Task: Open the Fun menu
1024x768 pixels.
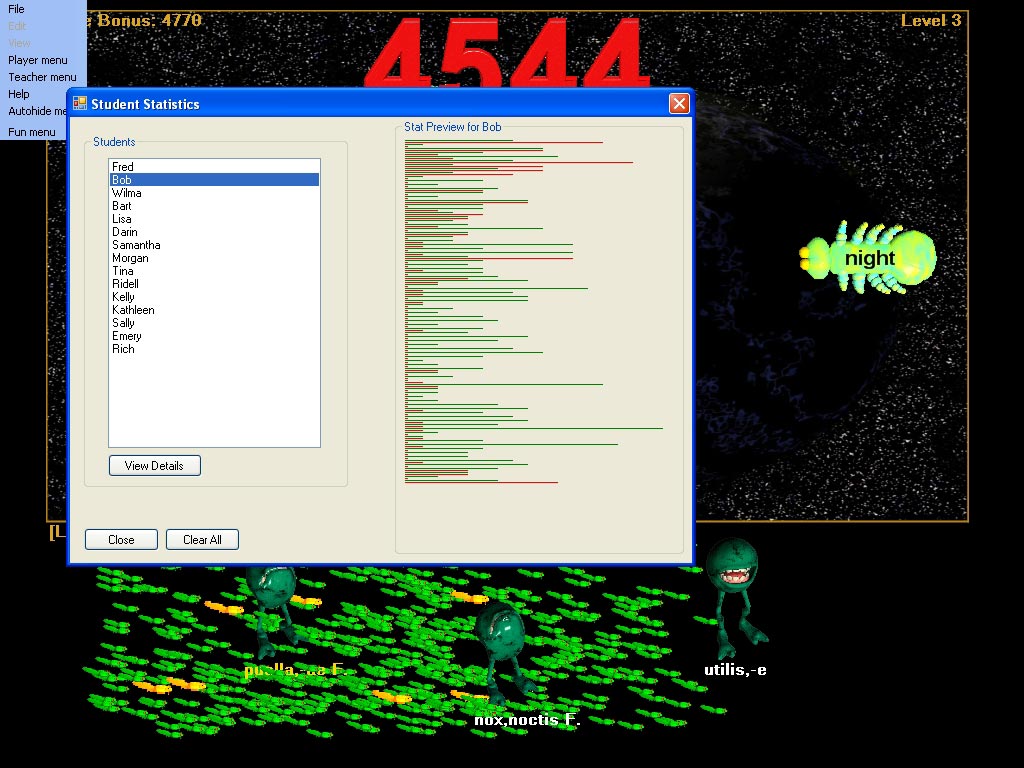Action: [x=32, y=132]
